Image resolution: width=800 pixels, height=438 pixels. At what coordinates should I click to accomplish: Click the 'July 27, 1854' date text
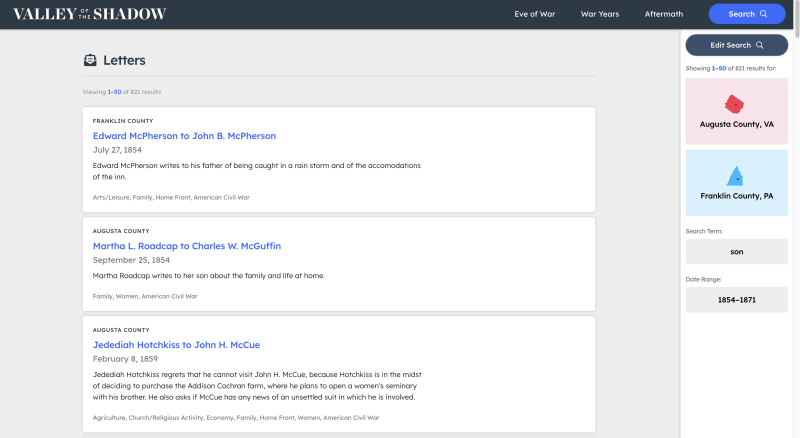(117, 150)
